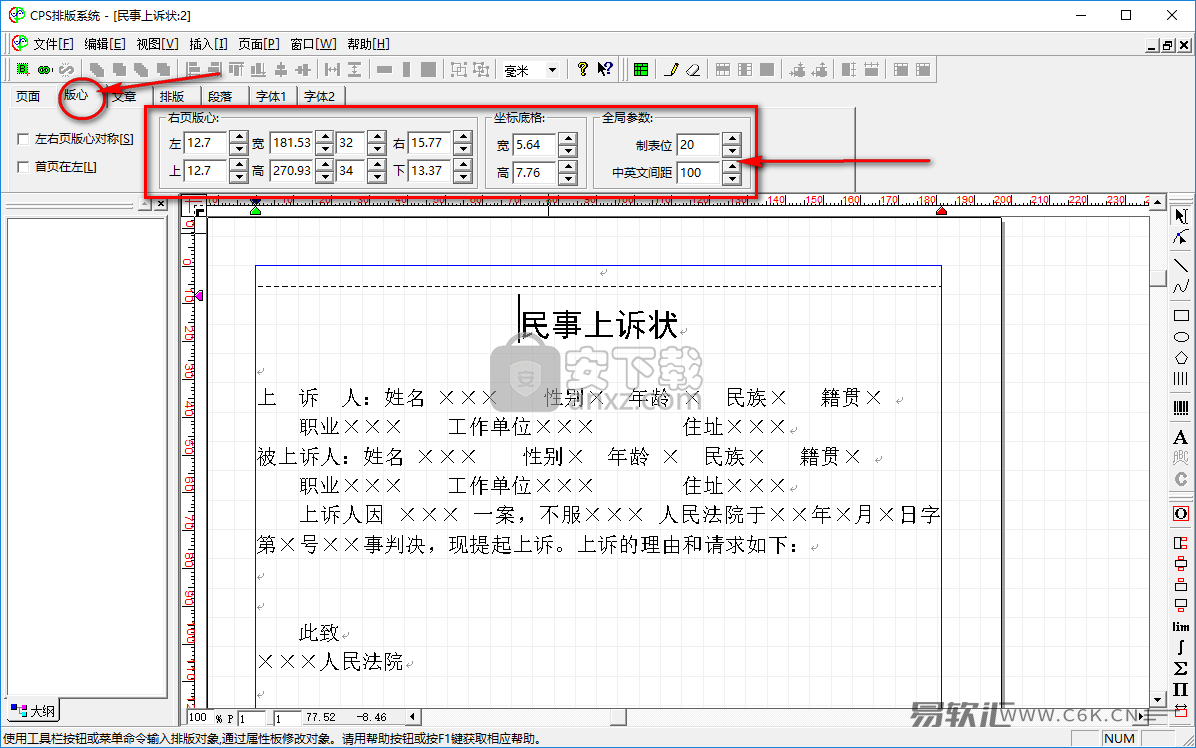Open the 大纲 outline tab
Screen dimensions: 1196x748
click(34, 711)
